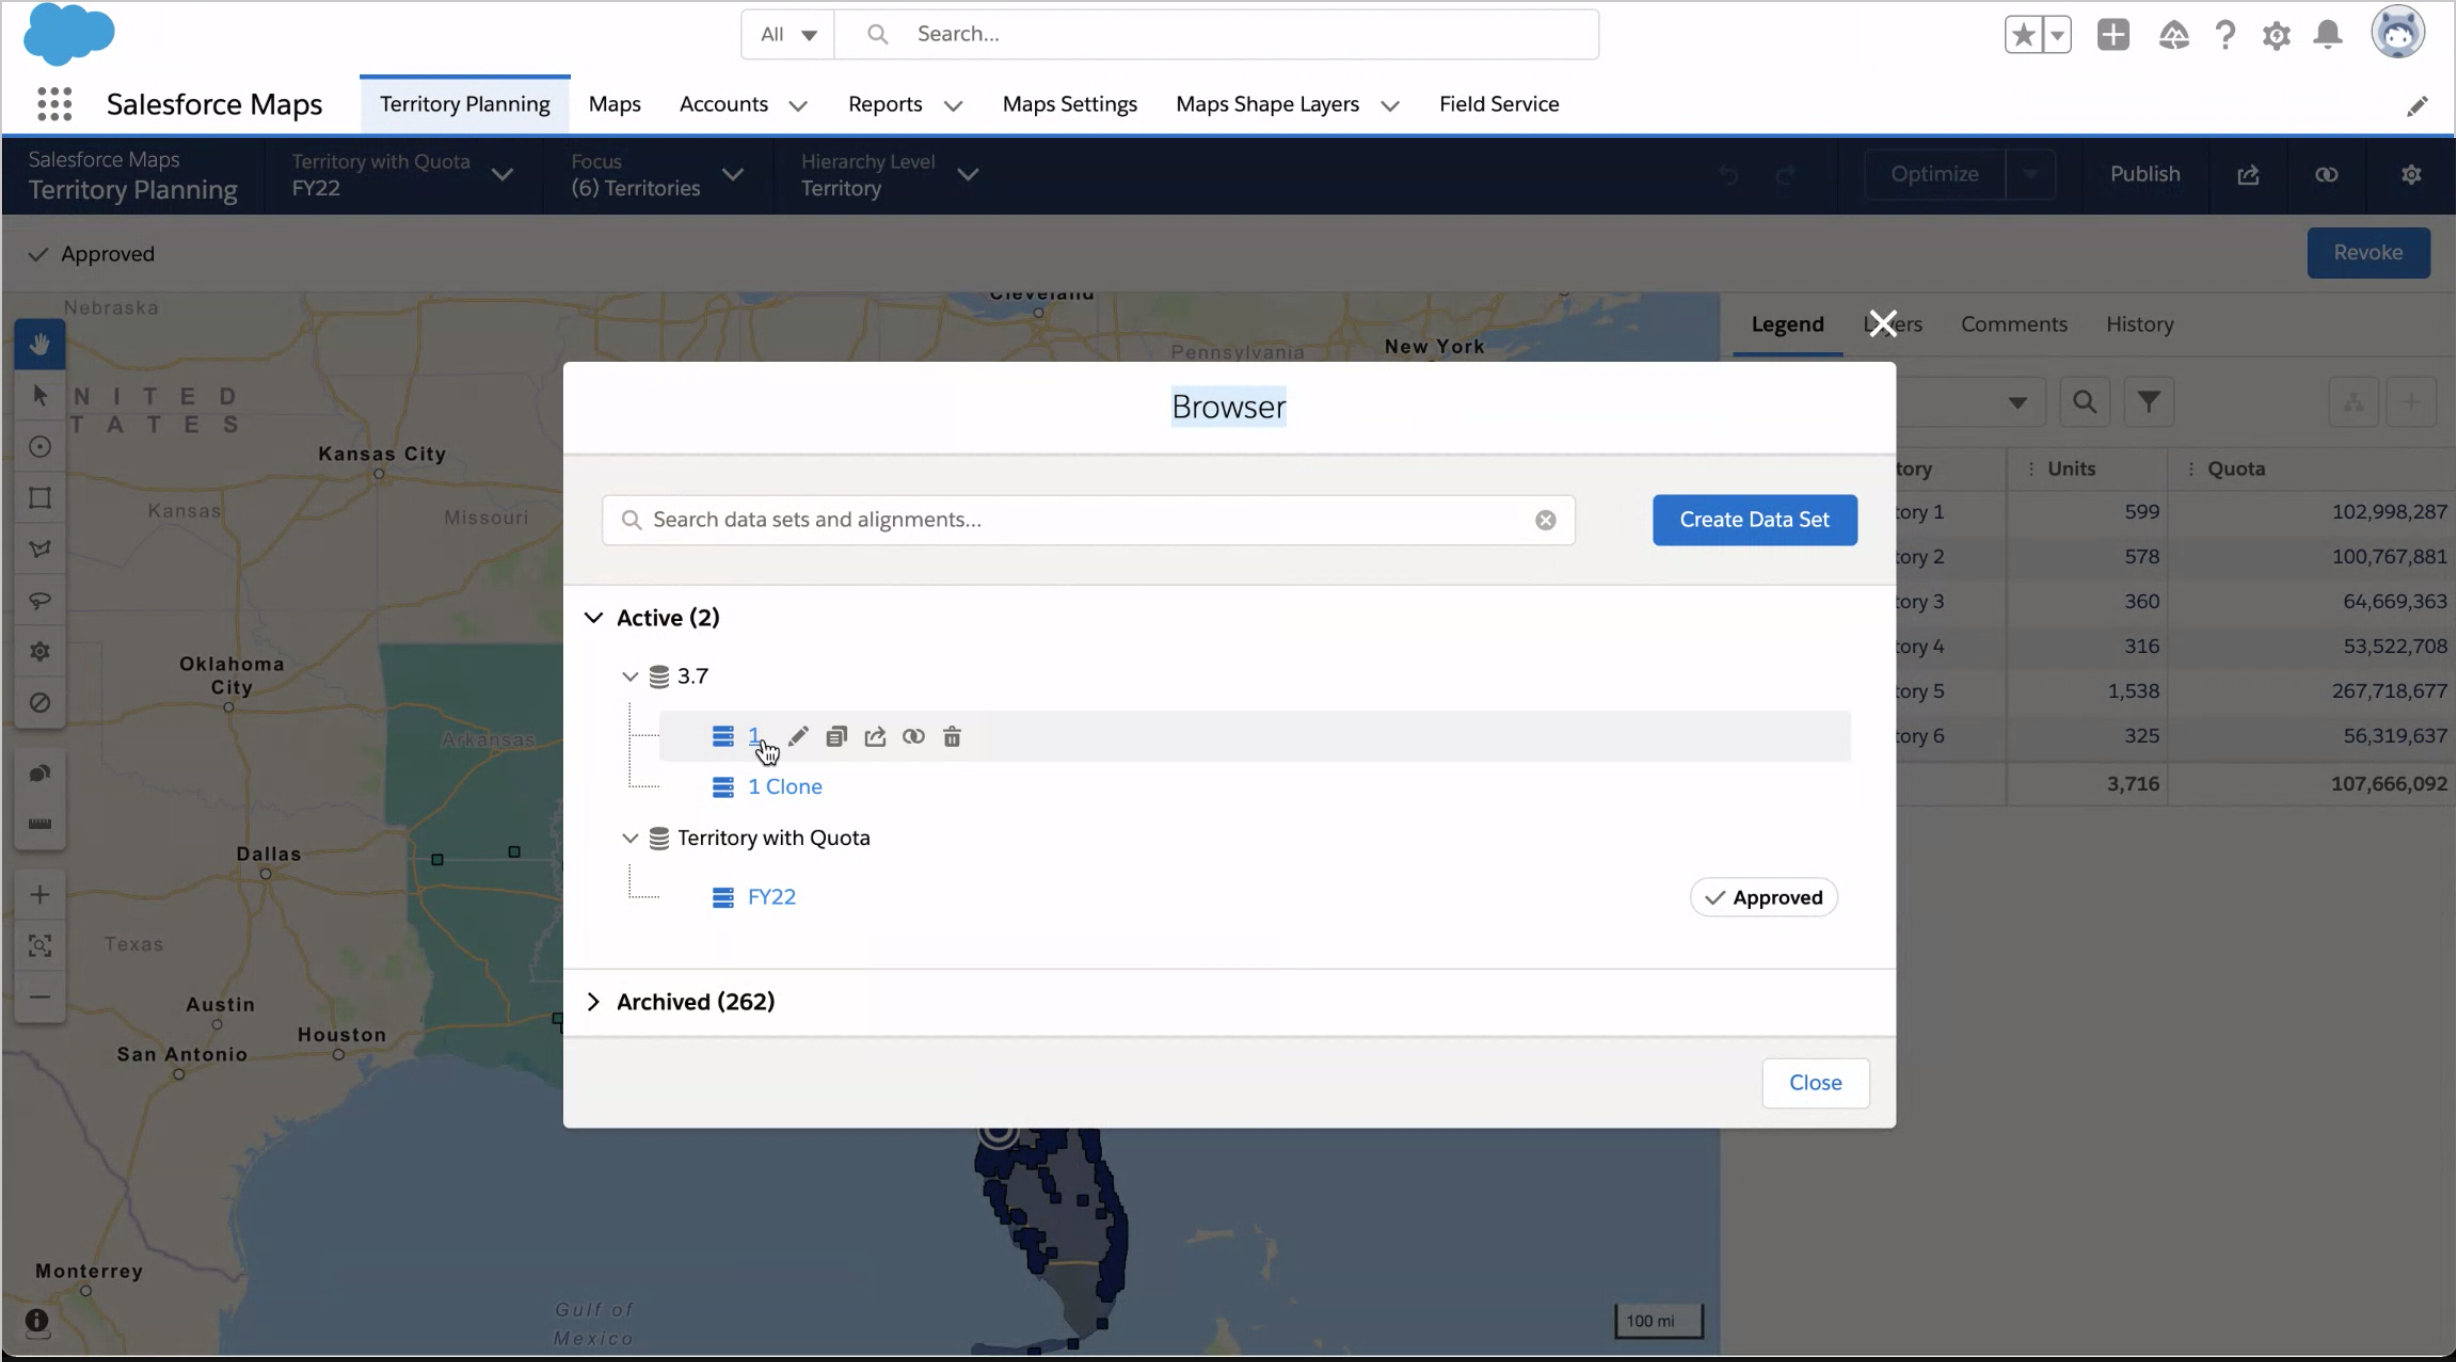Click the Publish button

(2144, 175)
